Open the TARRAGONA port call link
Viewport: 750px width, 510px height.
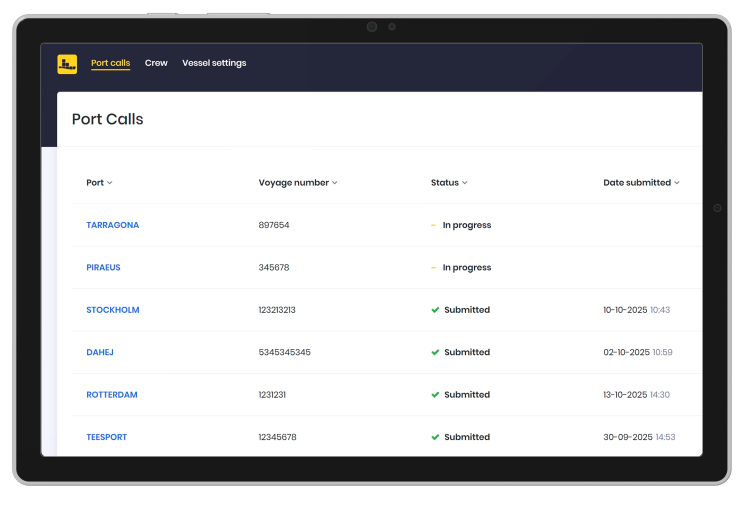(113, 225)
